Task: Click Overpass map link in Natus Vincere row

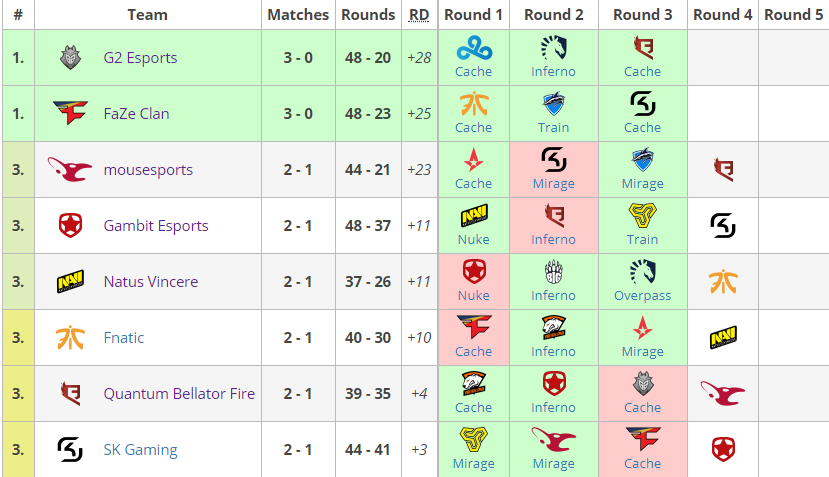Action: (x=642, y=296)
